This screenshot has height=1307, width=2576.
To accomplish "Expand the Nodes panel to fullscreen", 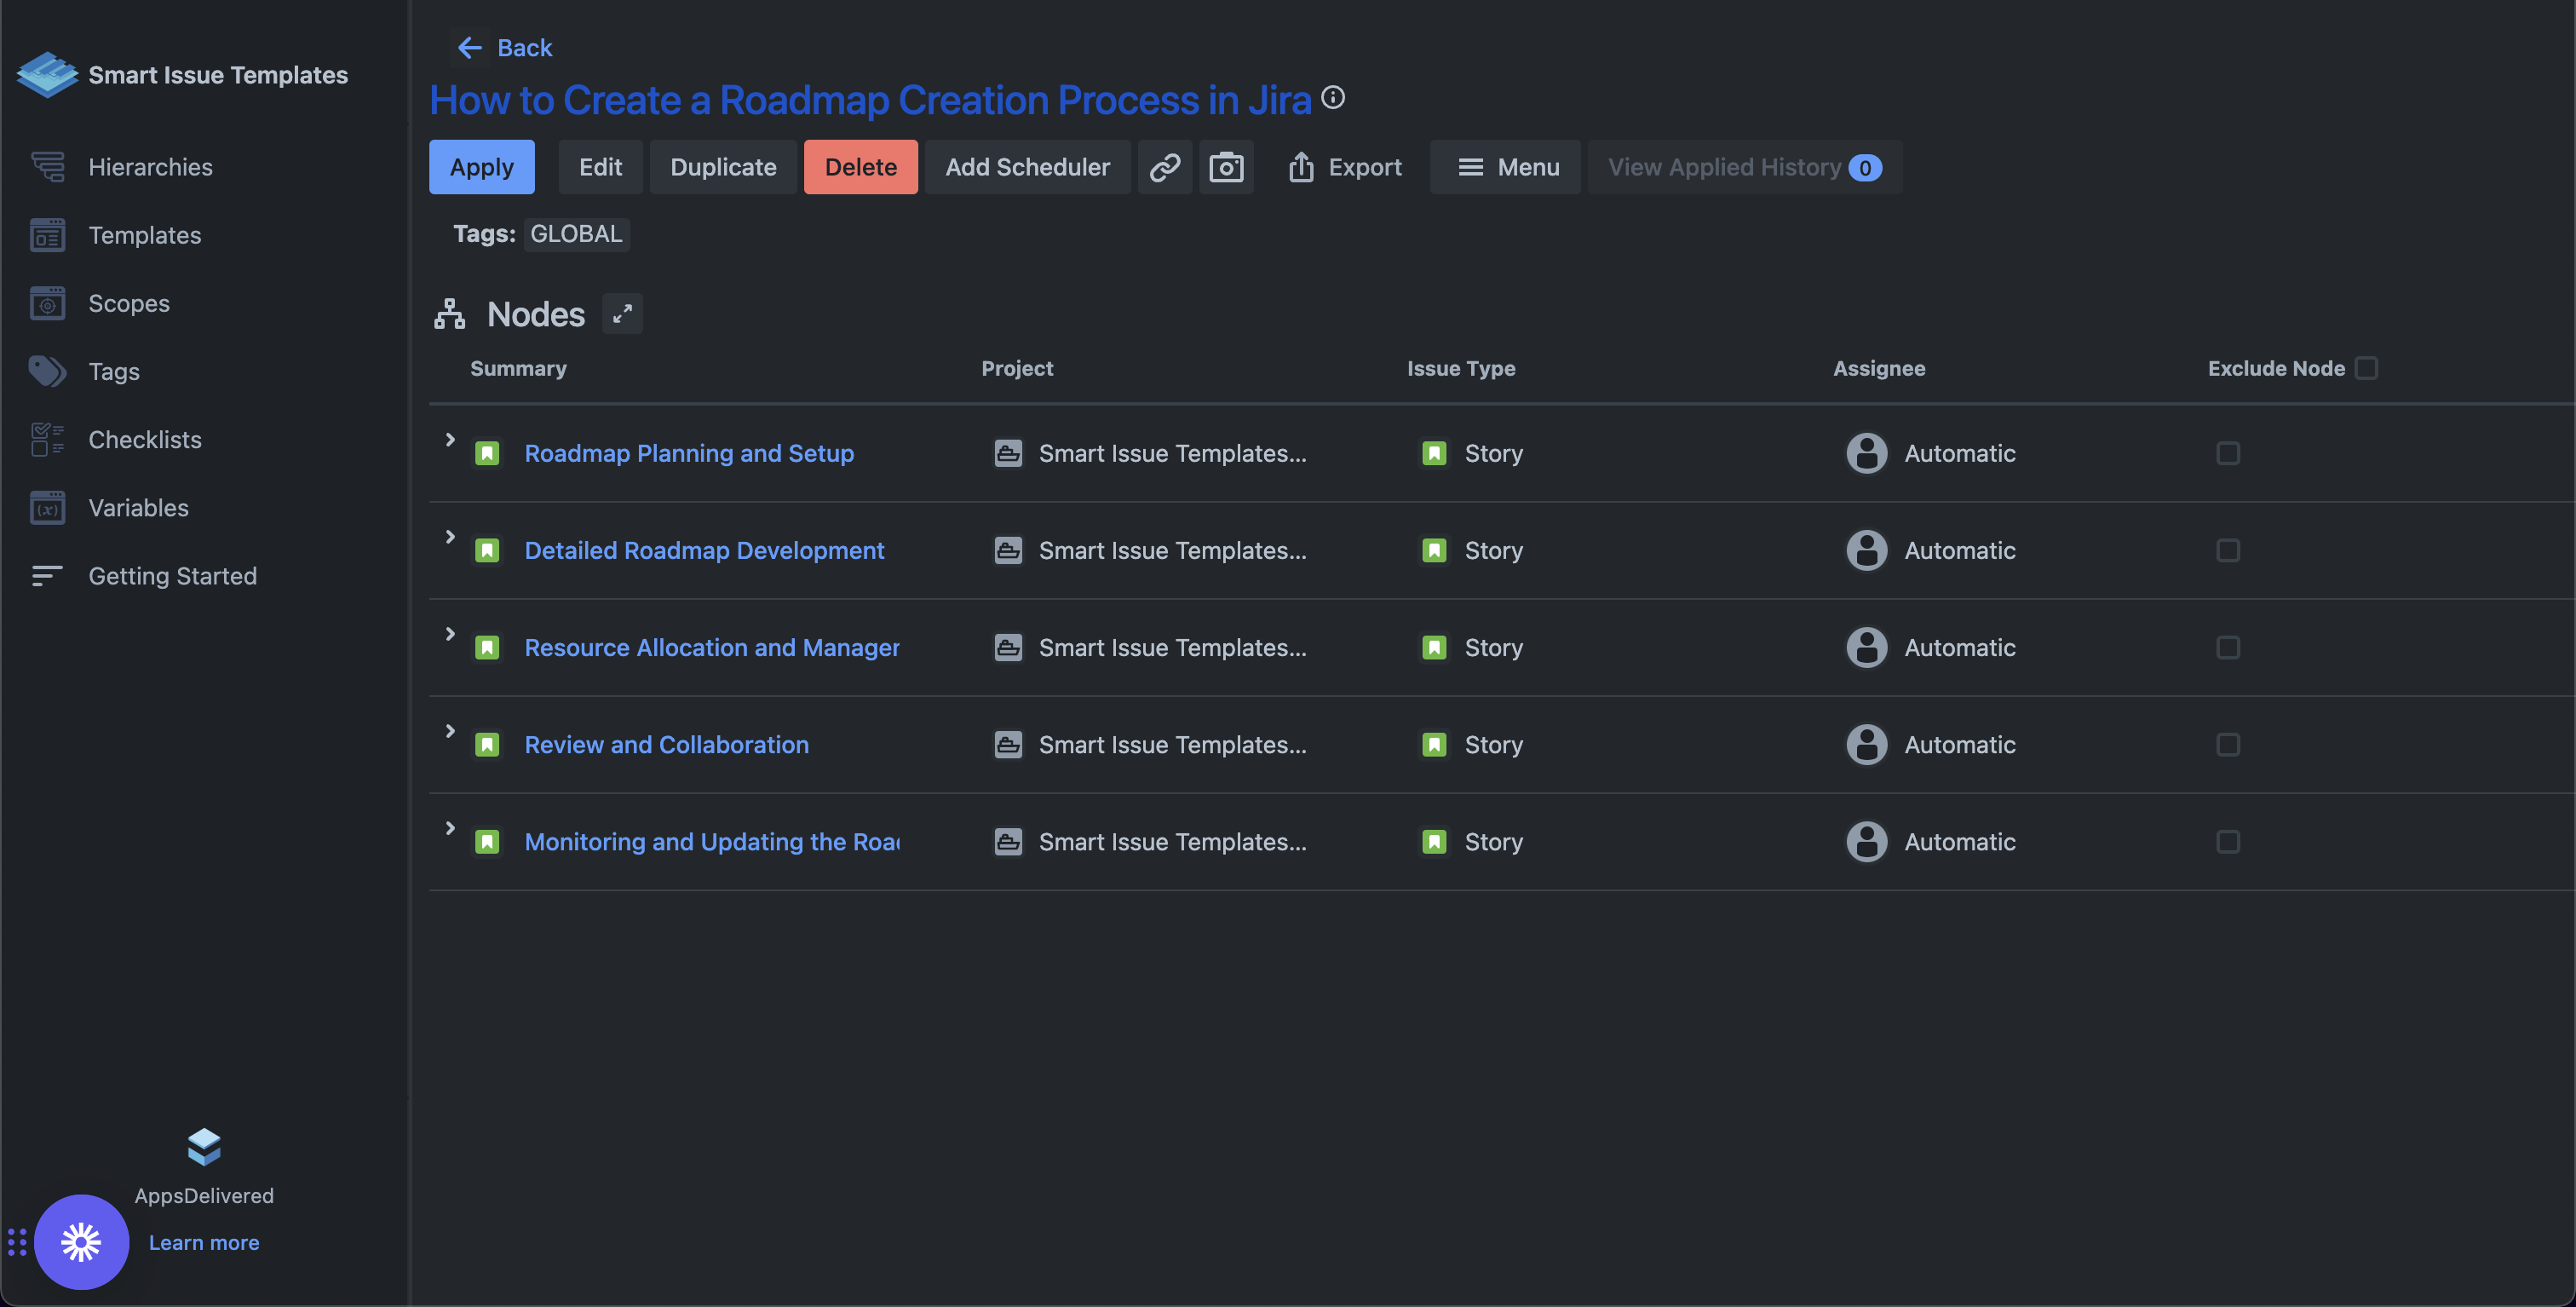I will coord(622,314).
